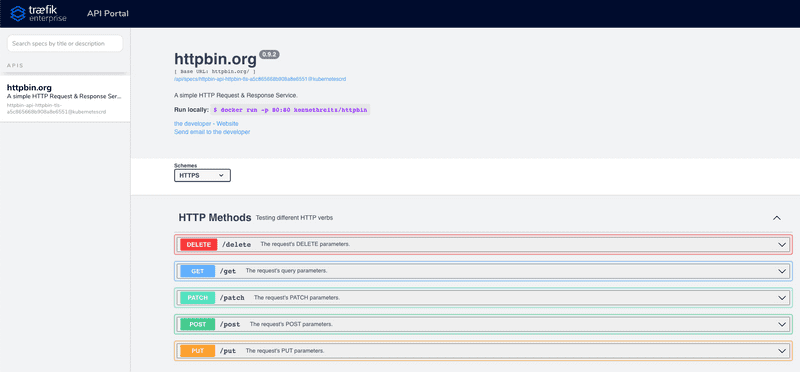This screenshot has height=372, width=800.
Task: Click the /get path text
Action: pyautogui.click(x=228, y=271)
